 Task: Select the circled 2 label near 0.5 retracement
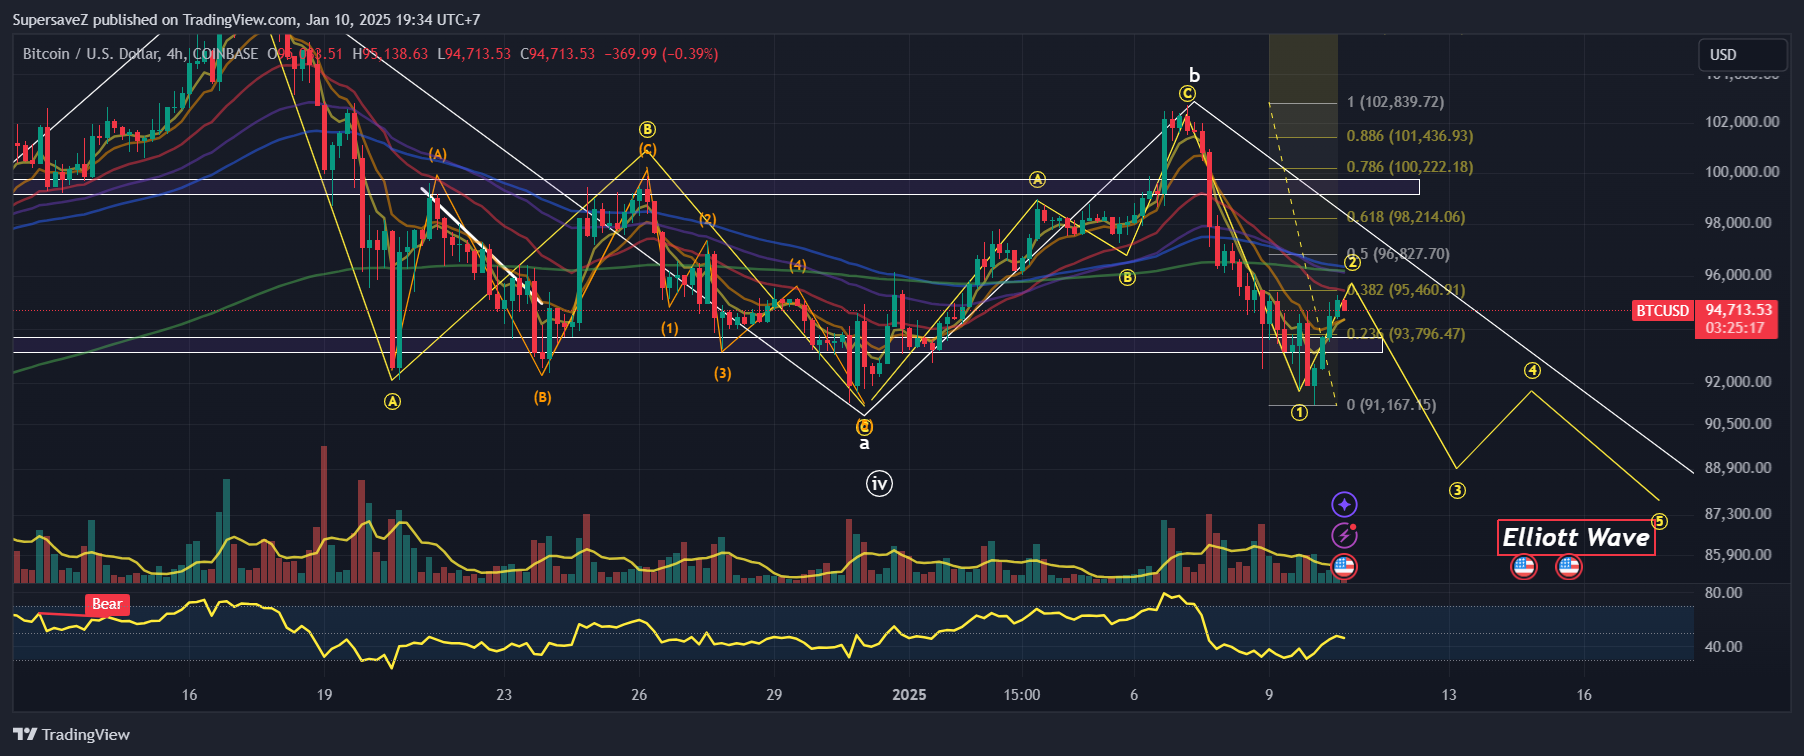pyautogui.click(x=1352, y=263)
